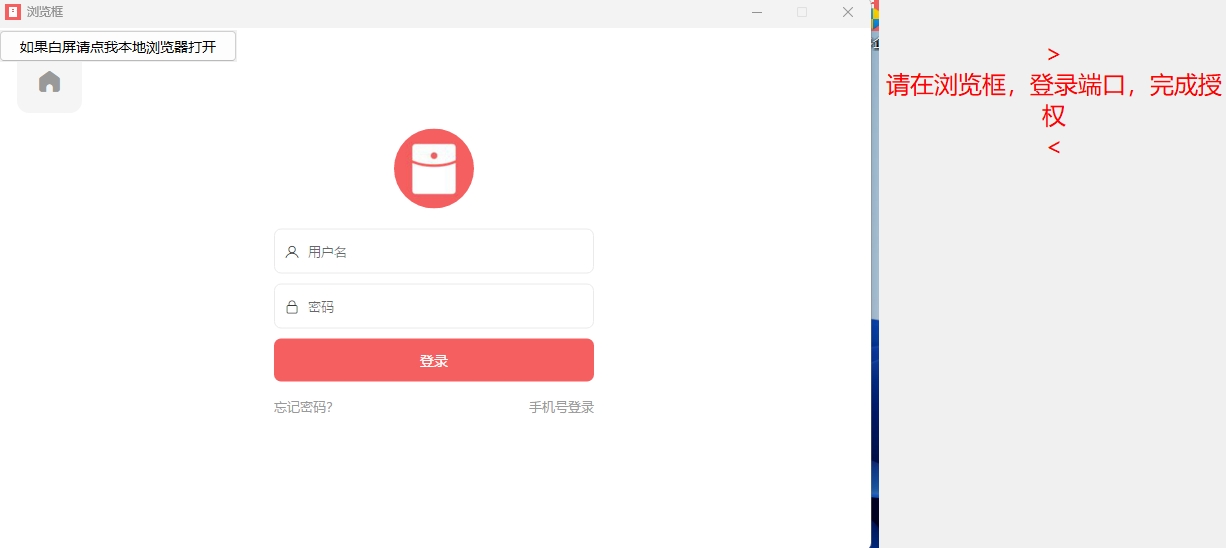The height and width of the screenshot is (548, 1226).
Task: Click the colorful desktop icon behind the window edge
Action: tap(875, 18)
